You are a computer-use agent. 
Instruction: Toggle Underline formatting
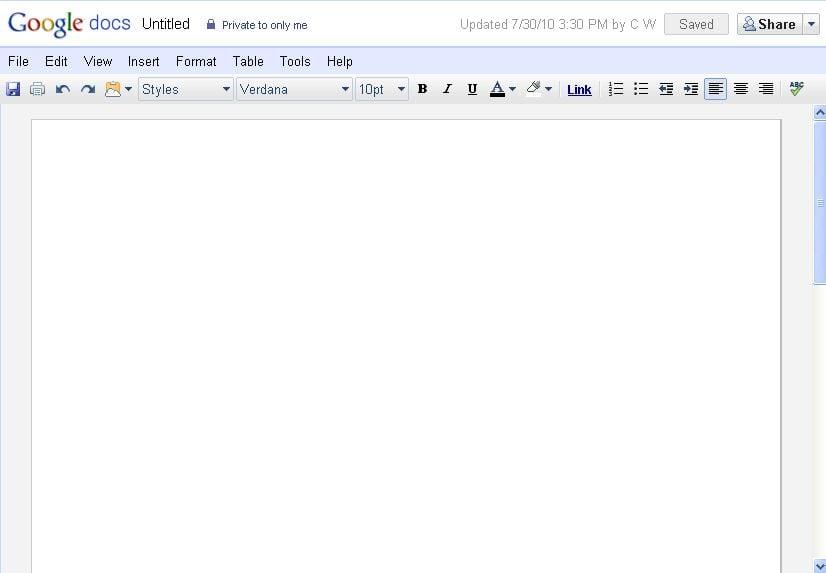click(x=472, y=89)
